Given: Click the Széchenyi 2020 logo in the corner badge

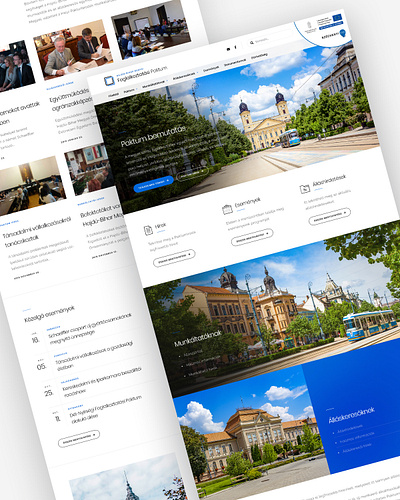Looking at the screenshot, I should tap(334, 35).
